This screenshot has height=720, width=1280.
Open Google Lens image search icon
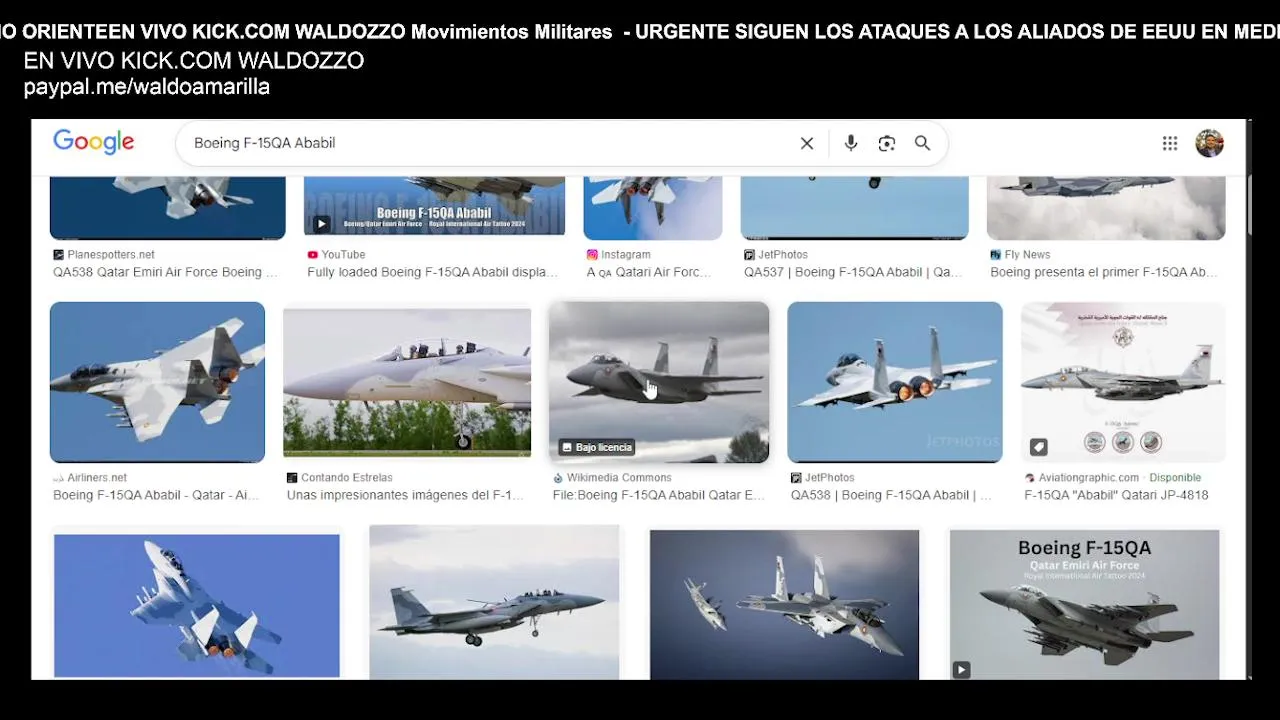(x=887, y=143)
